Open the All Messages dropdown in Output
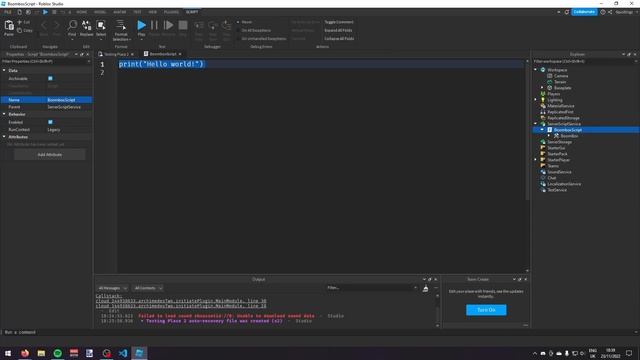 (112, 288)
